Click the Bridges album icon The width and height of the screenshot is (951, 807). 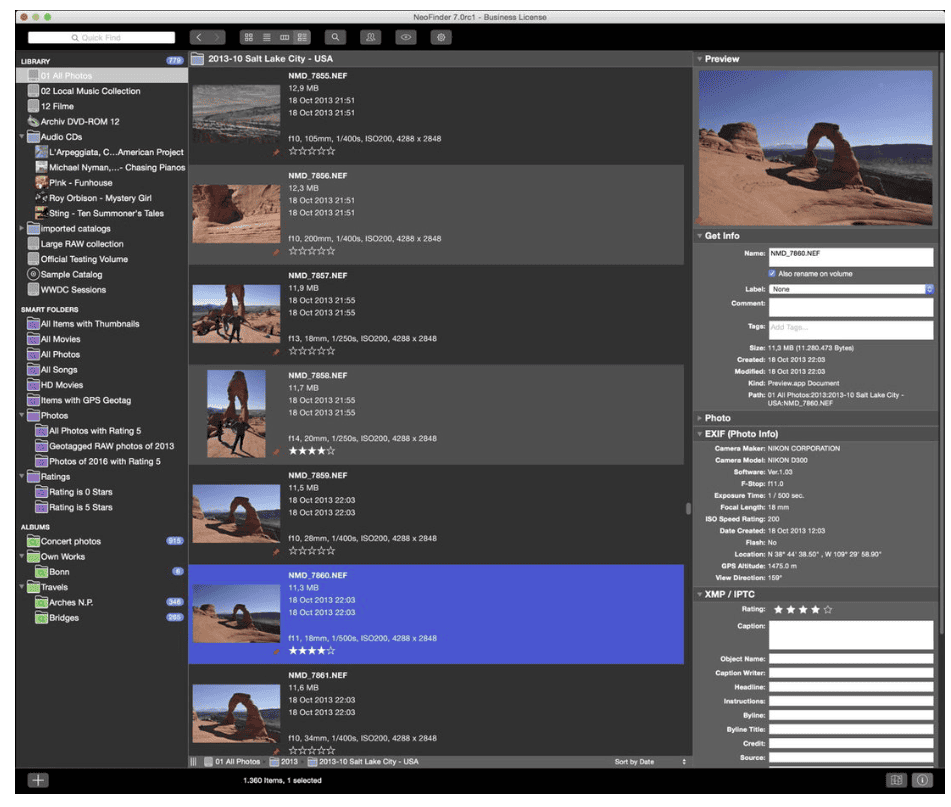41,618
